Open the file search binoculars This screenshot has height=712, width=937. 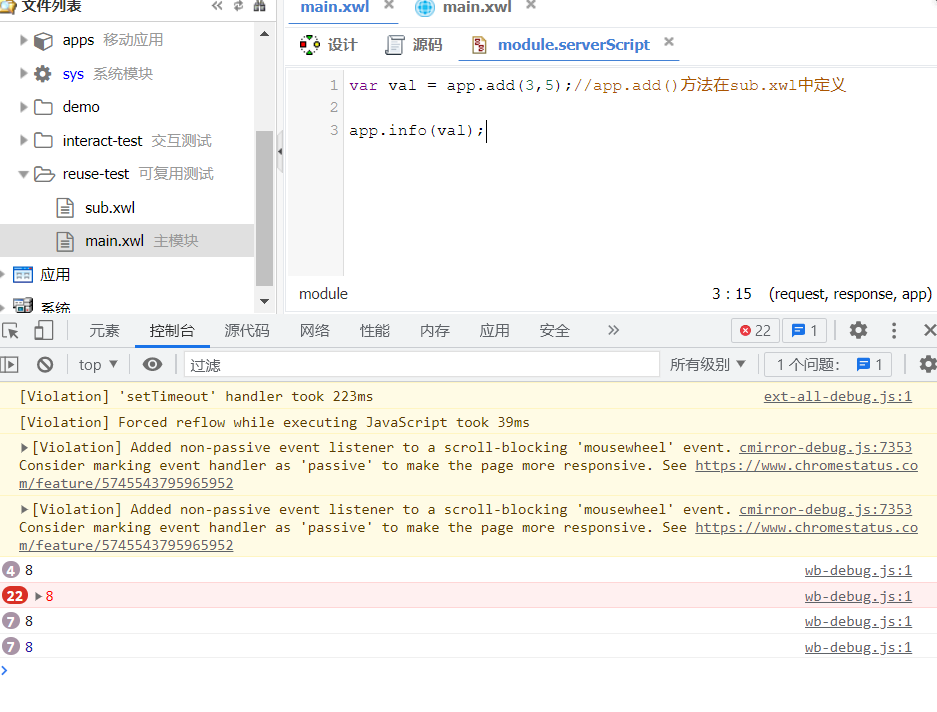click(259, 6)
